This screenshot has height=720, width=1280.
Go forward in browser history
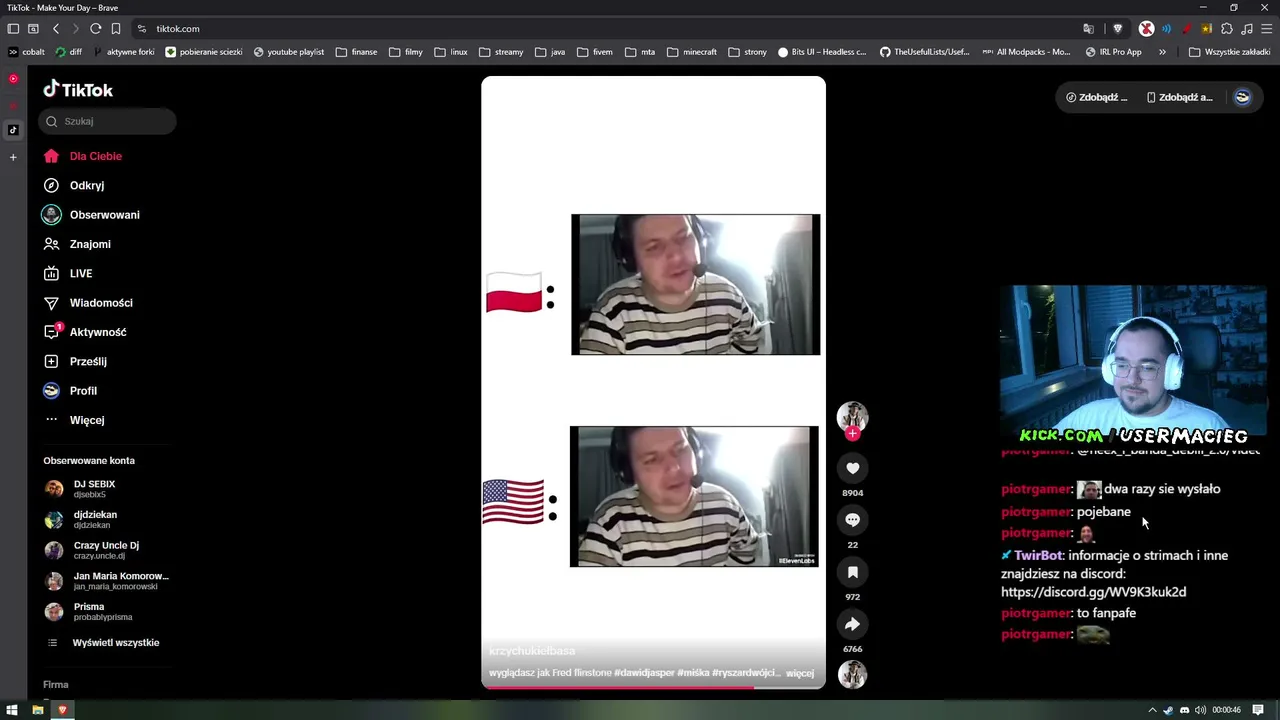(x=74, y=29)
